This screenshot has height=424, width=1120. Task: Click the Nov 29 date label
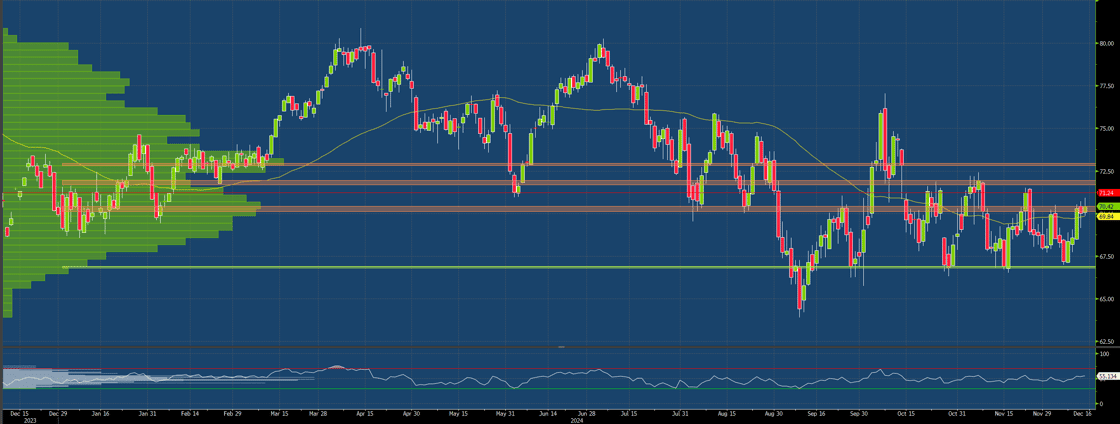pyautogui.click(x=1042, y=413)
